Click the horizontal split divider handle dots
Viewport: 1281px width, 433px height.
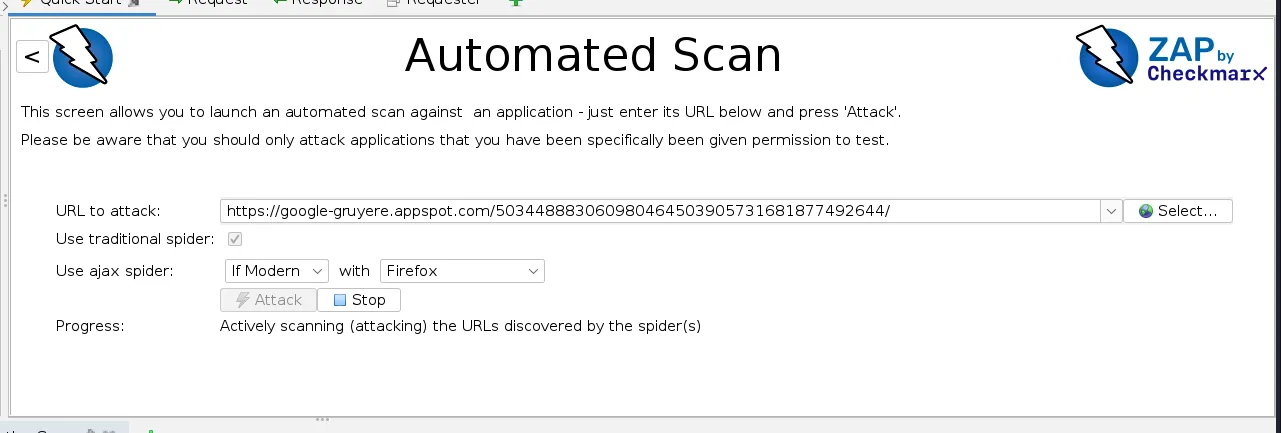pos(323,419)
